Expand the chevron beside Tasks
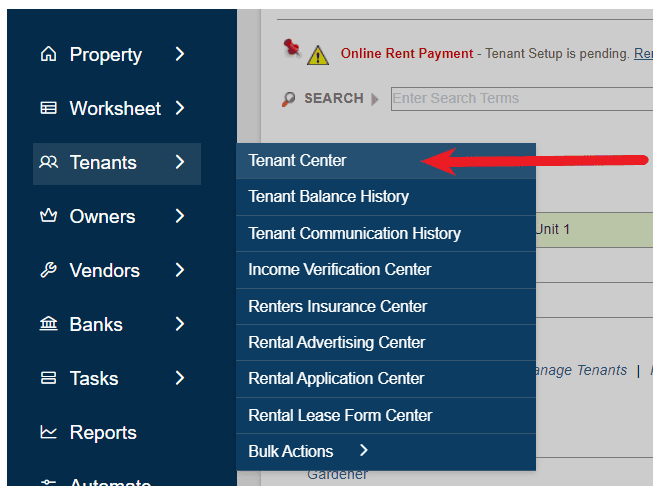Viewport: 661px width, 492px height. tap(180, 378)
